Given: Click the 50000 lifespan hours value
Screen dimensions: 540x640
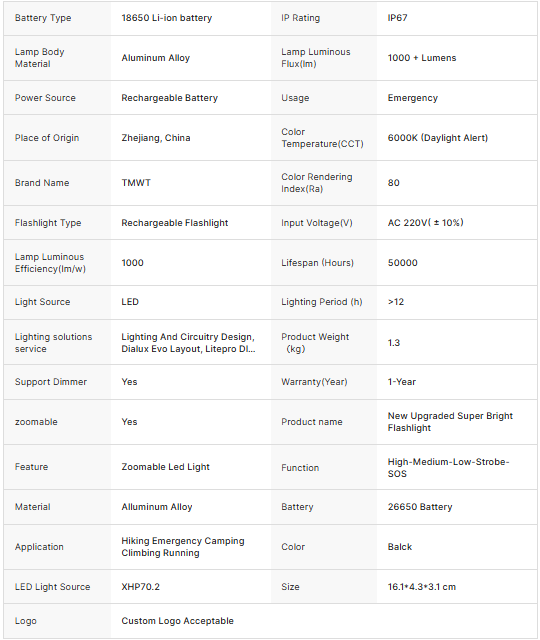Looking at the screenshot, I should 402,263.
